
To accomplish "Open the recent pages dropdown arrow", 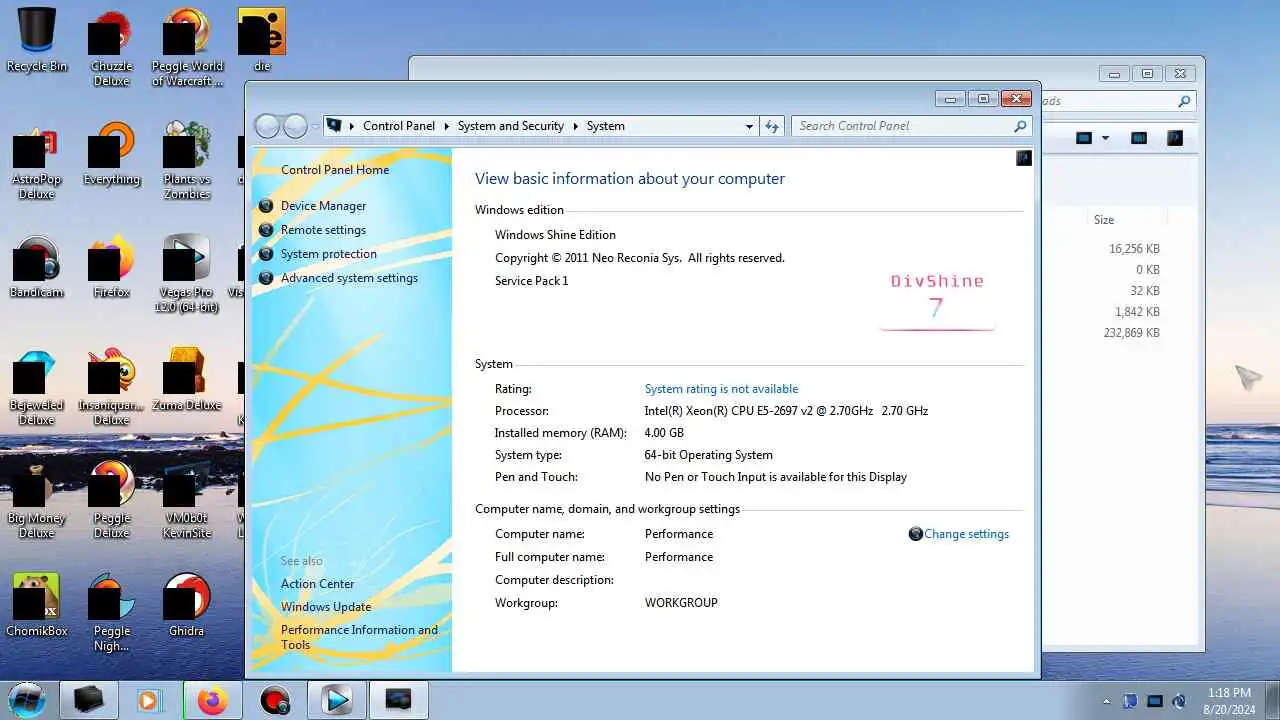I will point(315,126).
